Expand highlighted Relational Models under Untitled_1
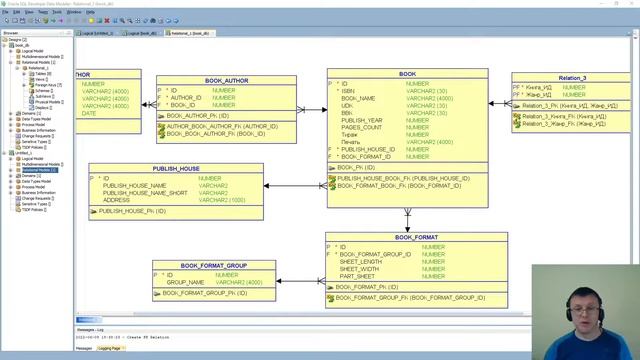The image size is (640, 360). pos(11,170)
